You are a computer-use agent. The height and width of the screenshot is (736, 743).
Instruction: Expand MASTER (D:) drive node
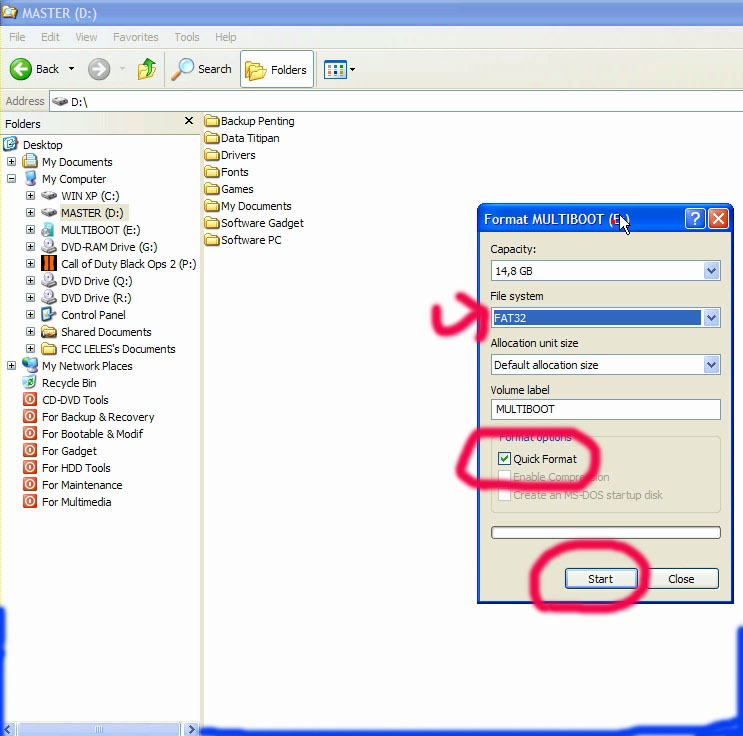tap(30, 213)
